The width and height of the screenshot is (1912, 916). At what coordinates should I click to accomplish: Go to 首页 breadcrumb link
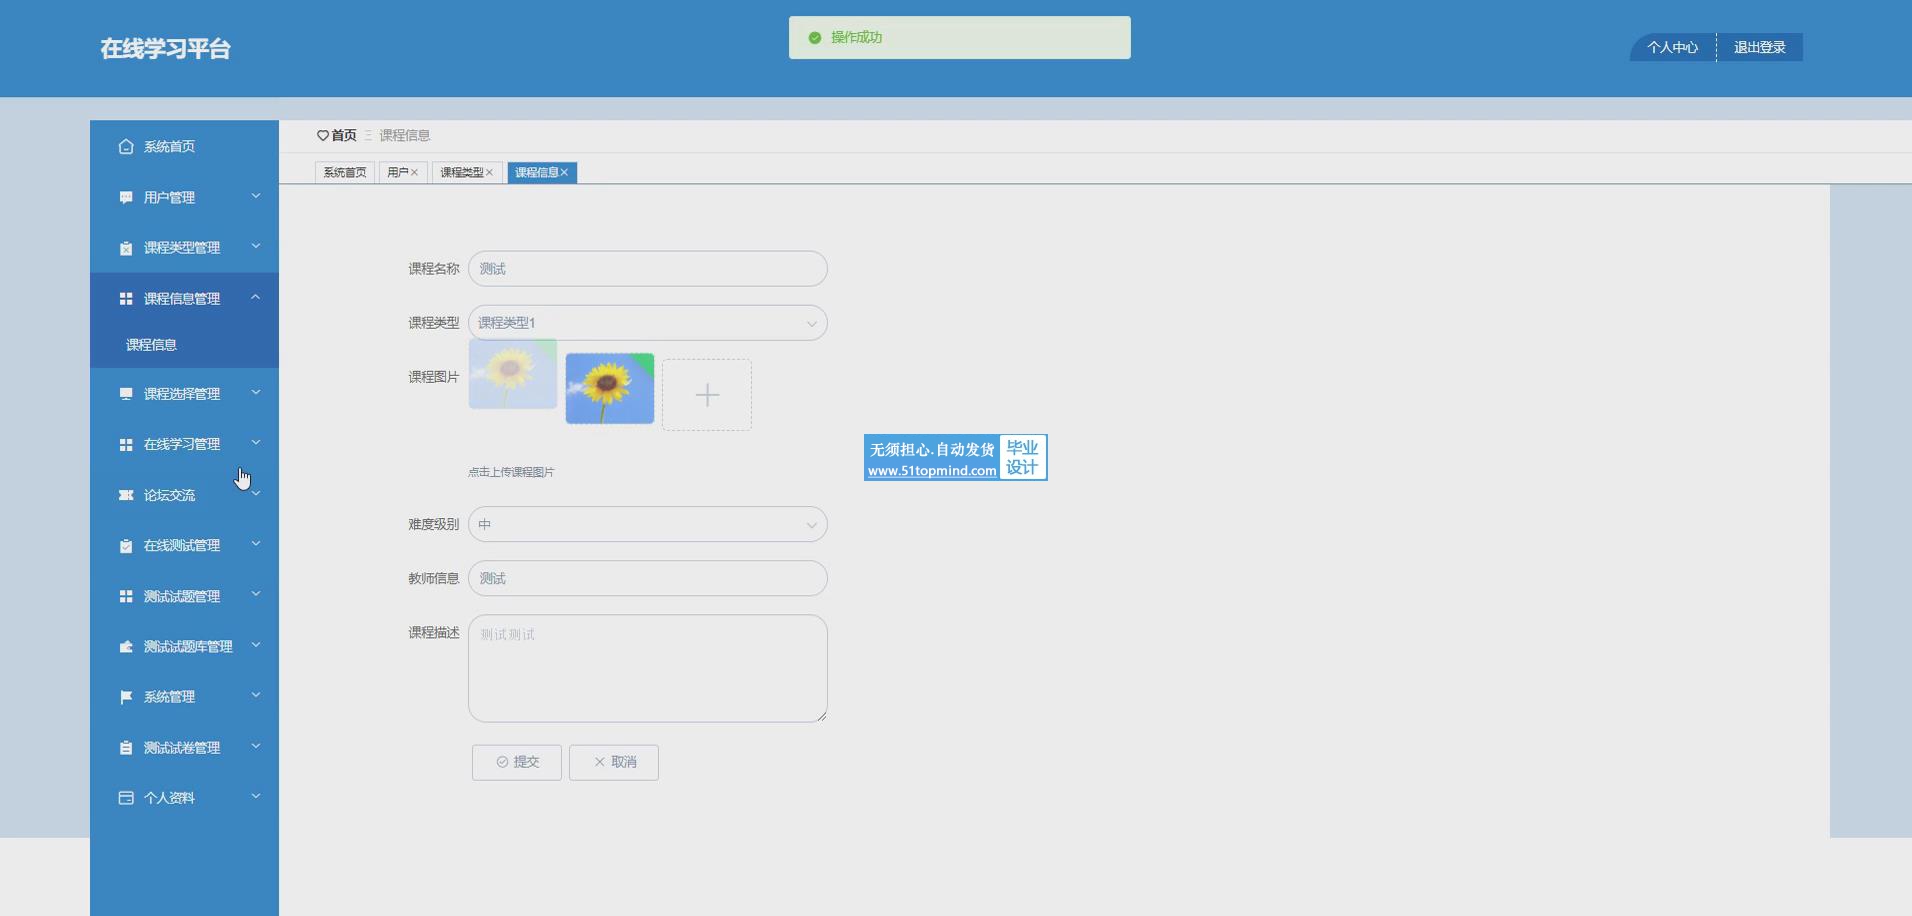pos(344,136)
